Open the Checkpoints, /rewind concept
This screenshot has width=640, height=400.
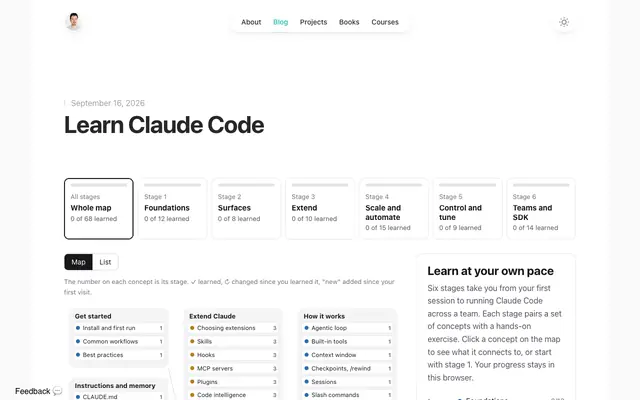coord(348,369)
